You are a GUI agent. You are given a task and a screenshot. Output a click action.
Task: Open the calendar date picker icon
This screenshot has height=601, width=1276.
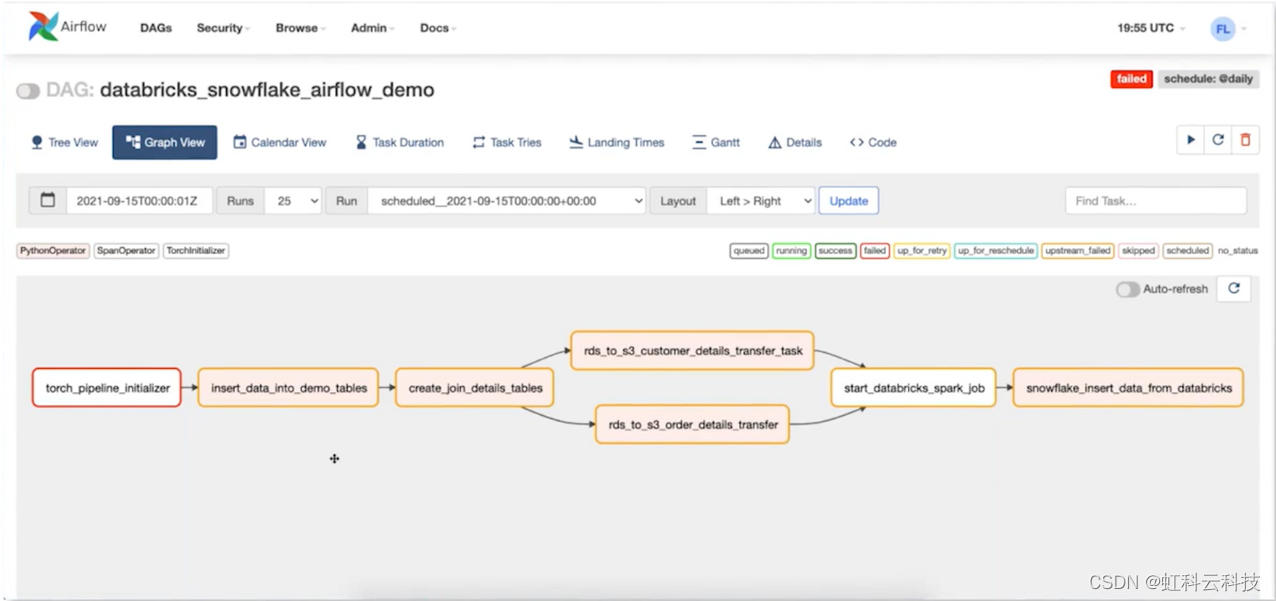coord(47,201)
